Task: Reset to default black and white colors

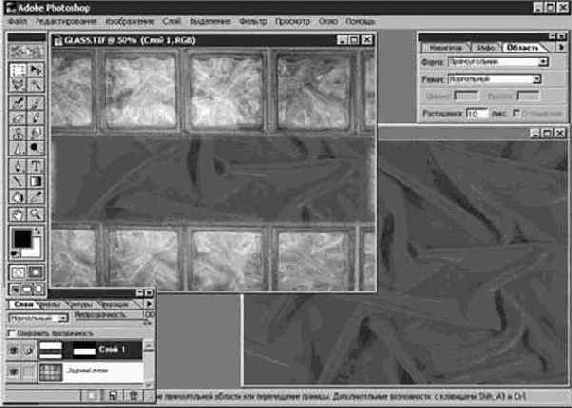Action: point(15,255)
